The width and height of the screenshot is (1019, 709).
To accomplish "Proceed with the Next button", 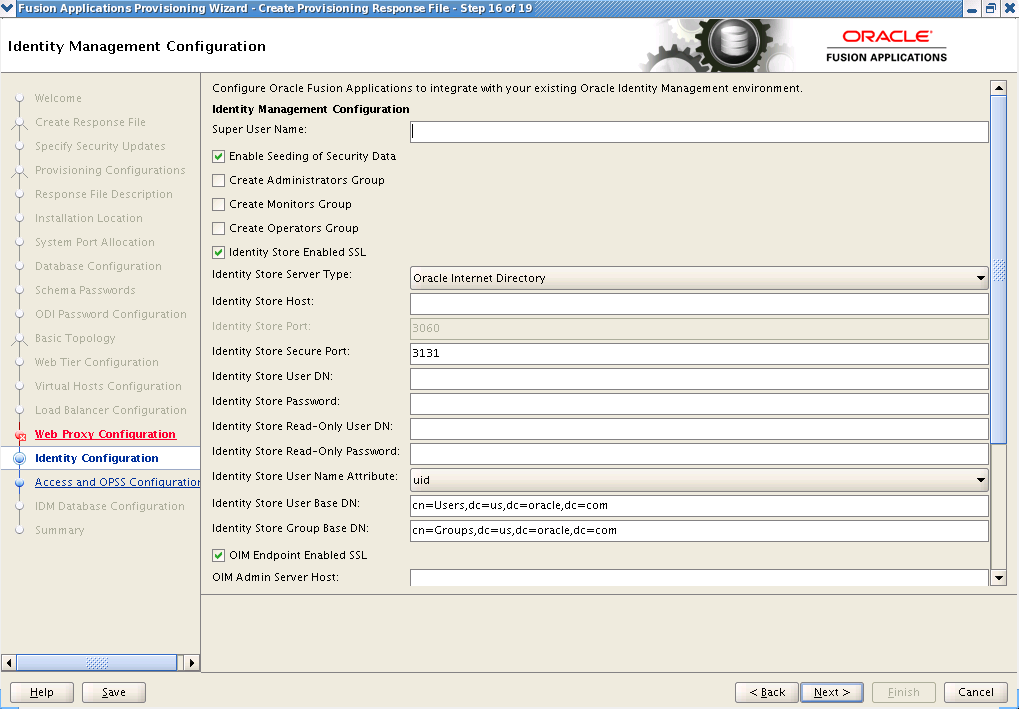I will (x=832, y=693).
